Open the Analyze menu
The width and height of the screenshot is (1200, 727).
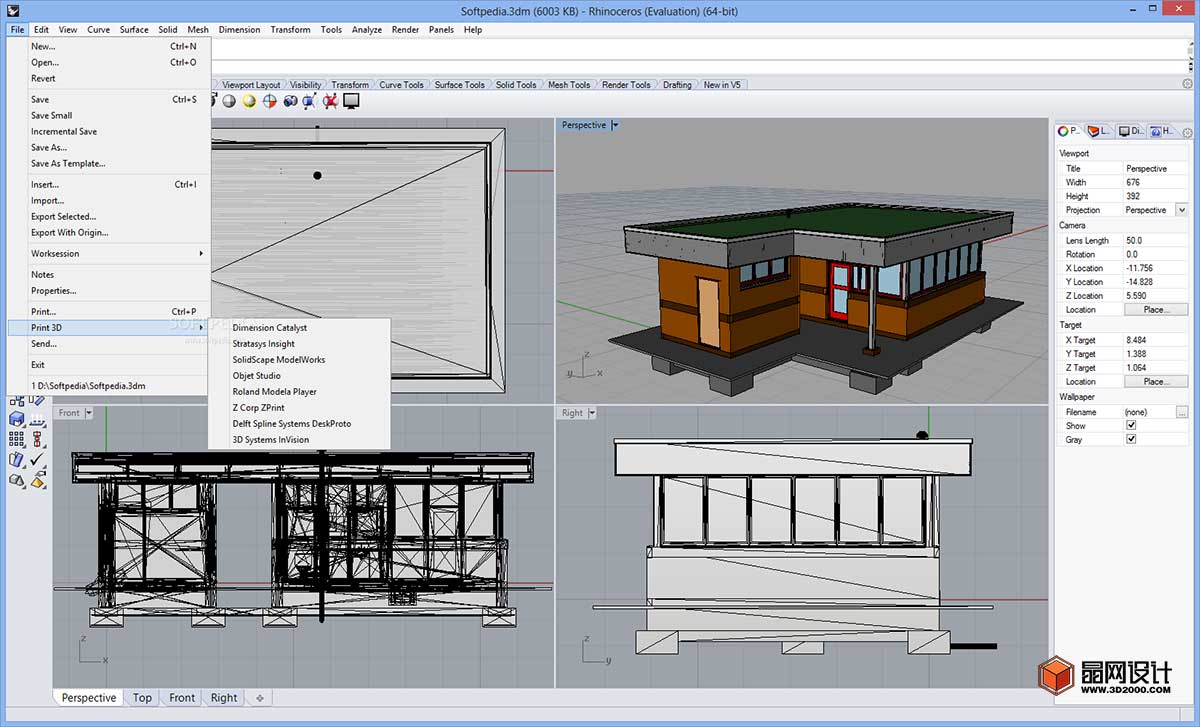click(367, 29)
